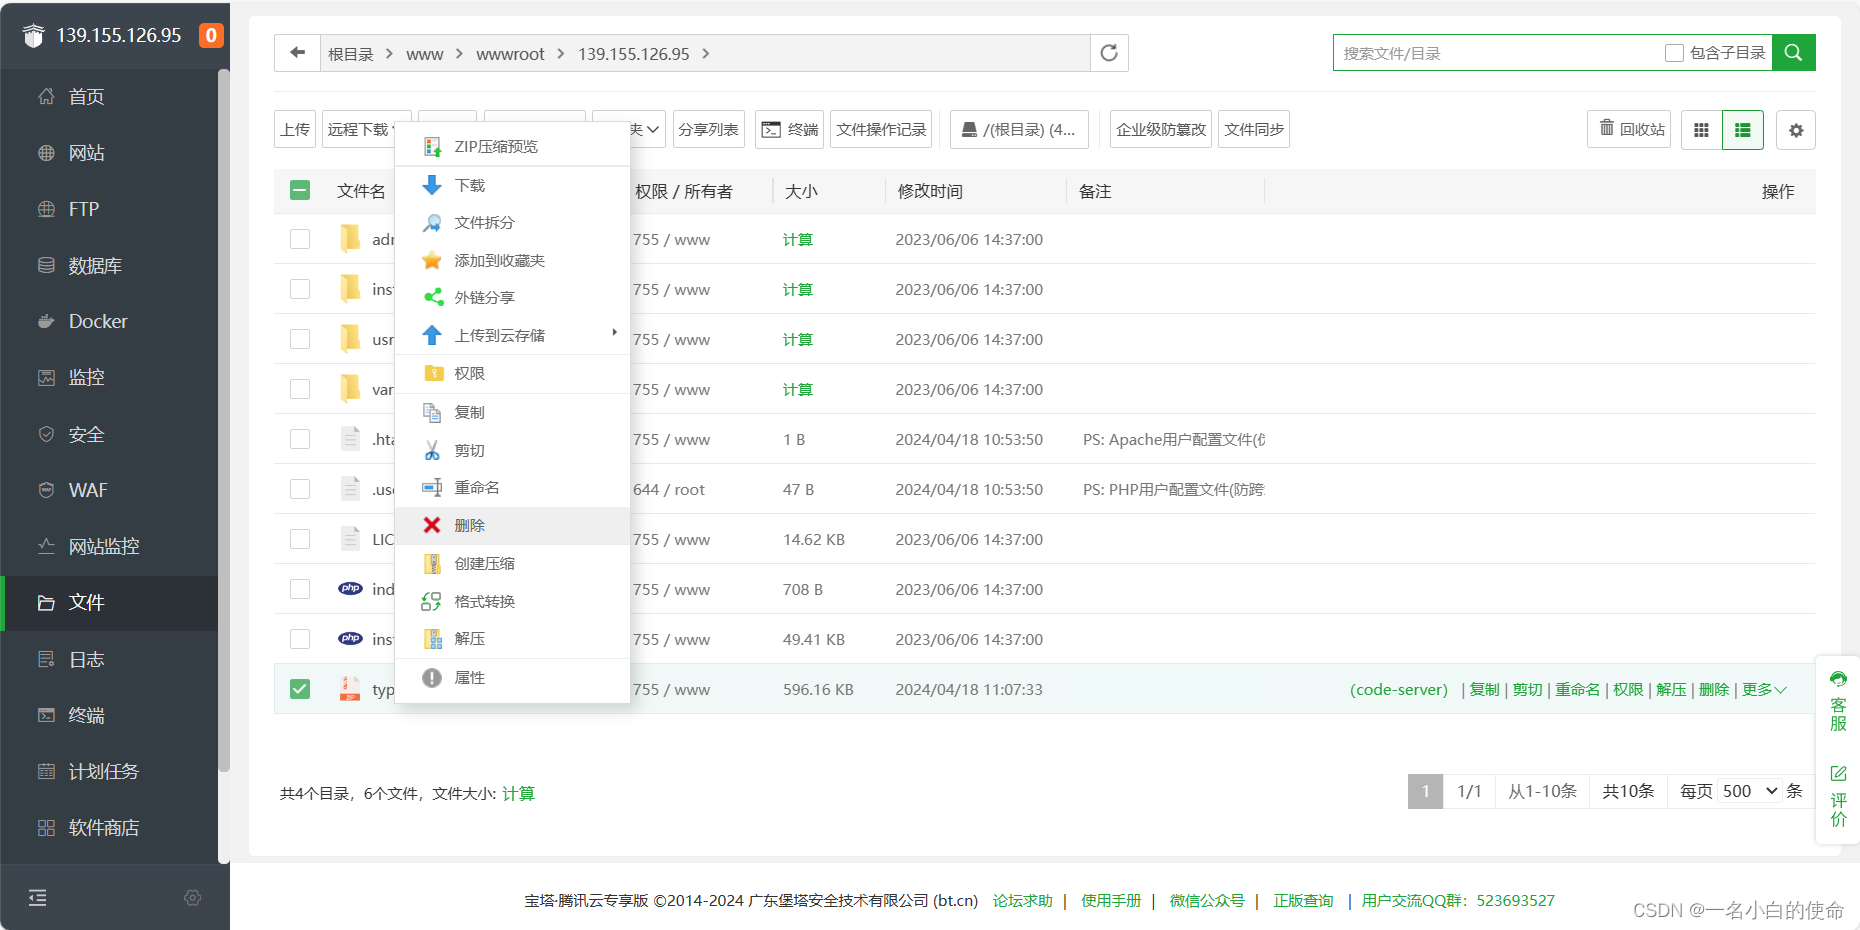Tick checkbox for the 47 B file row
1860x930 pixels.
point(300,489)
